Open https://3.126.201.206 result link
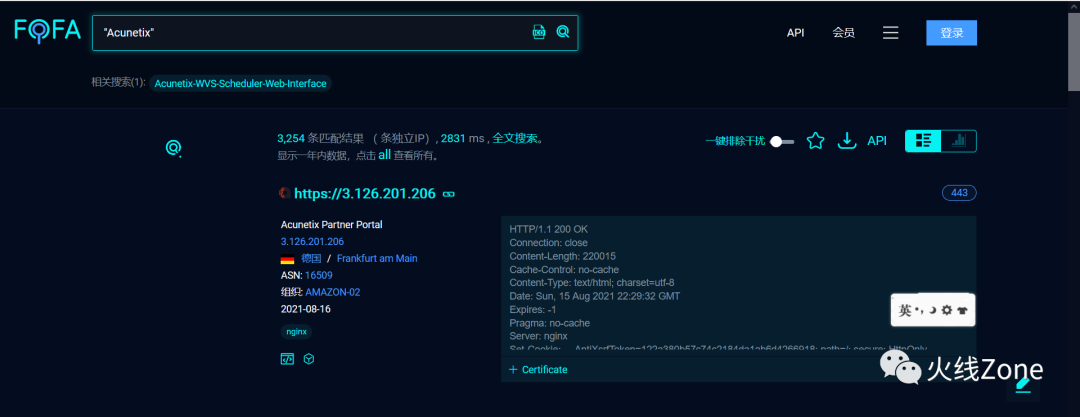 (x=365, y=194)
